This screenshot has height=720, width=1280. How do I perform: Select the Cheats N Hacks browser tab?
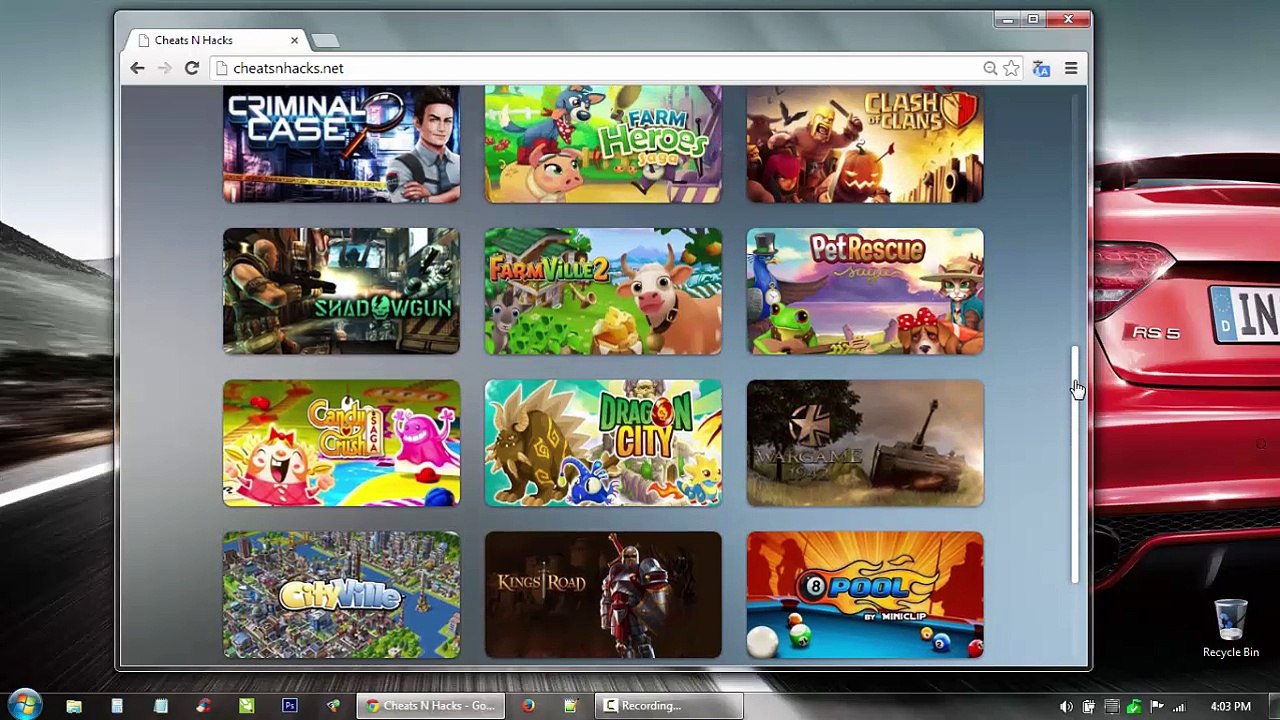pos(217,40)
